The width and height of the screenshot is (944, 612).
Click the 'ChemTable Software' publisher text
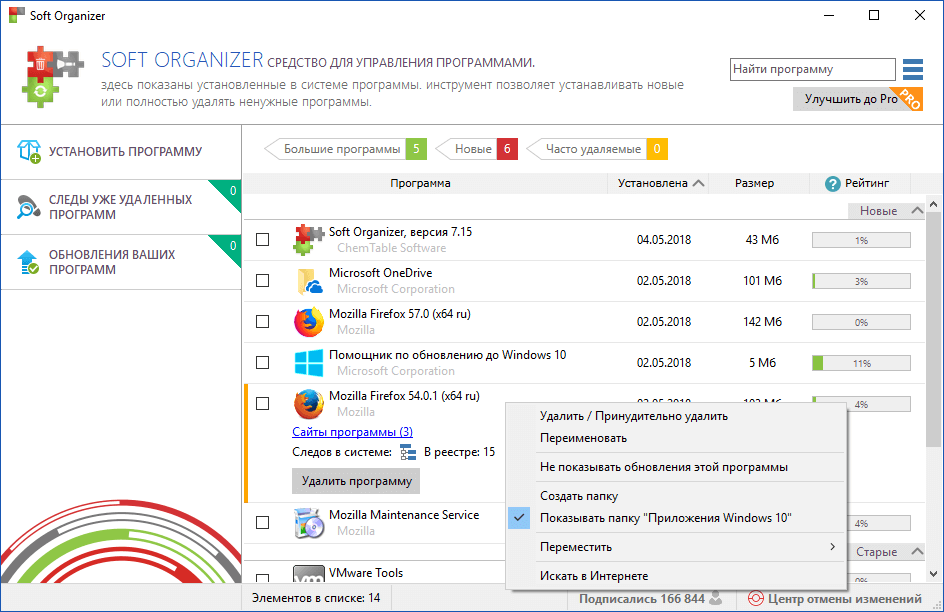coord(391,248)
